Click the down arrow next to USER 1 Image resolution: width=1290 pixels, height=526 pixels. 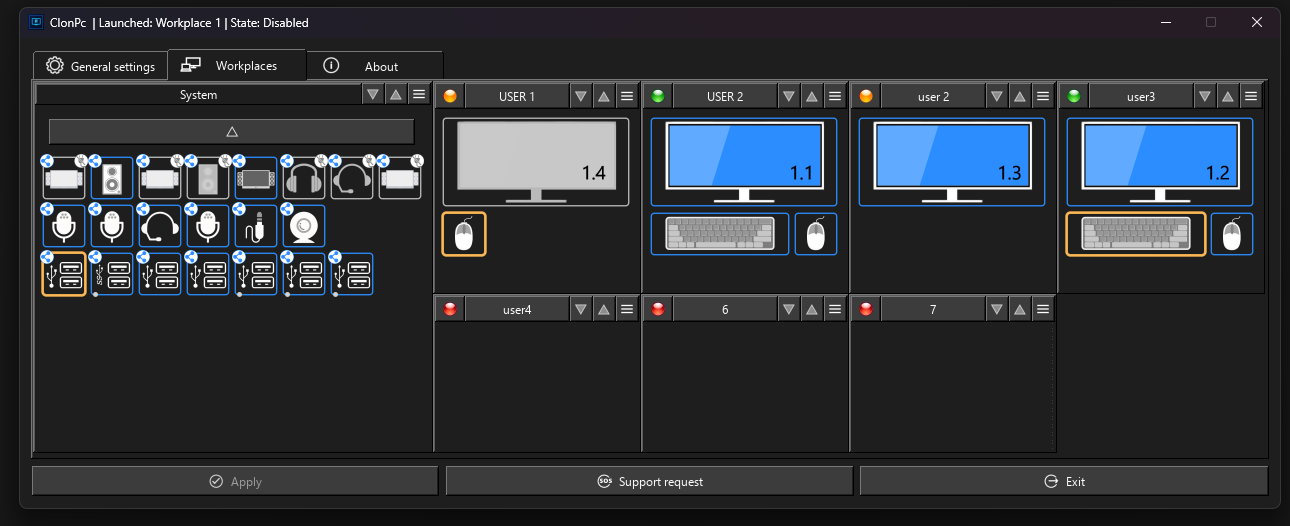coord(581,96)
